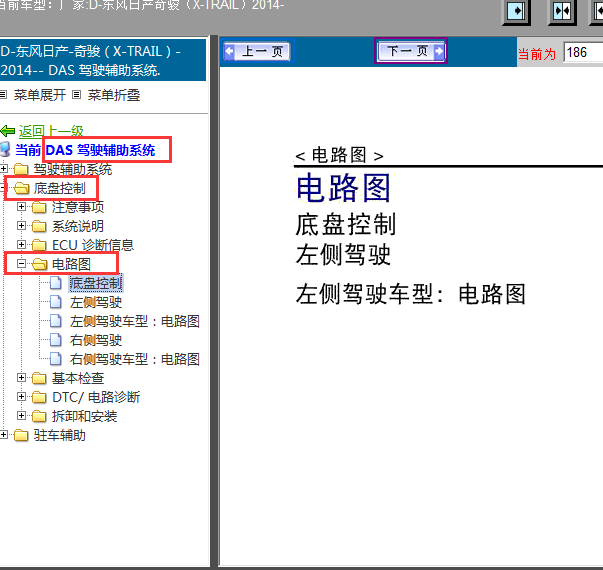Image resolution: width=603 pixels, height=570 pixels.
Task: Click the DTC/ 电路诊断 folder icon
Action: pyautogui.click(x=39, y=397)
